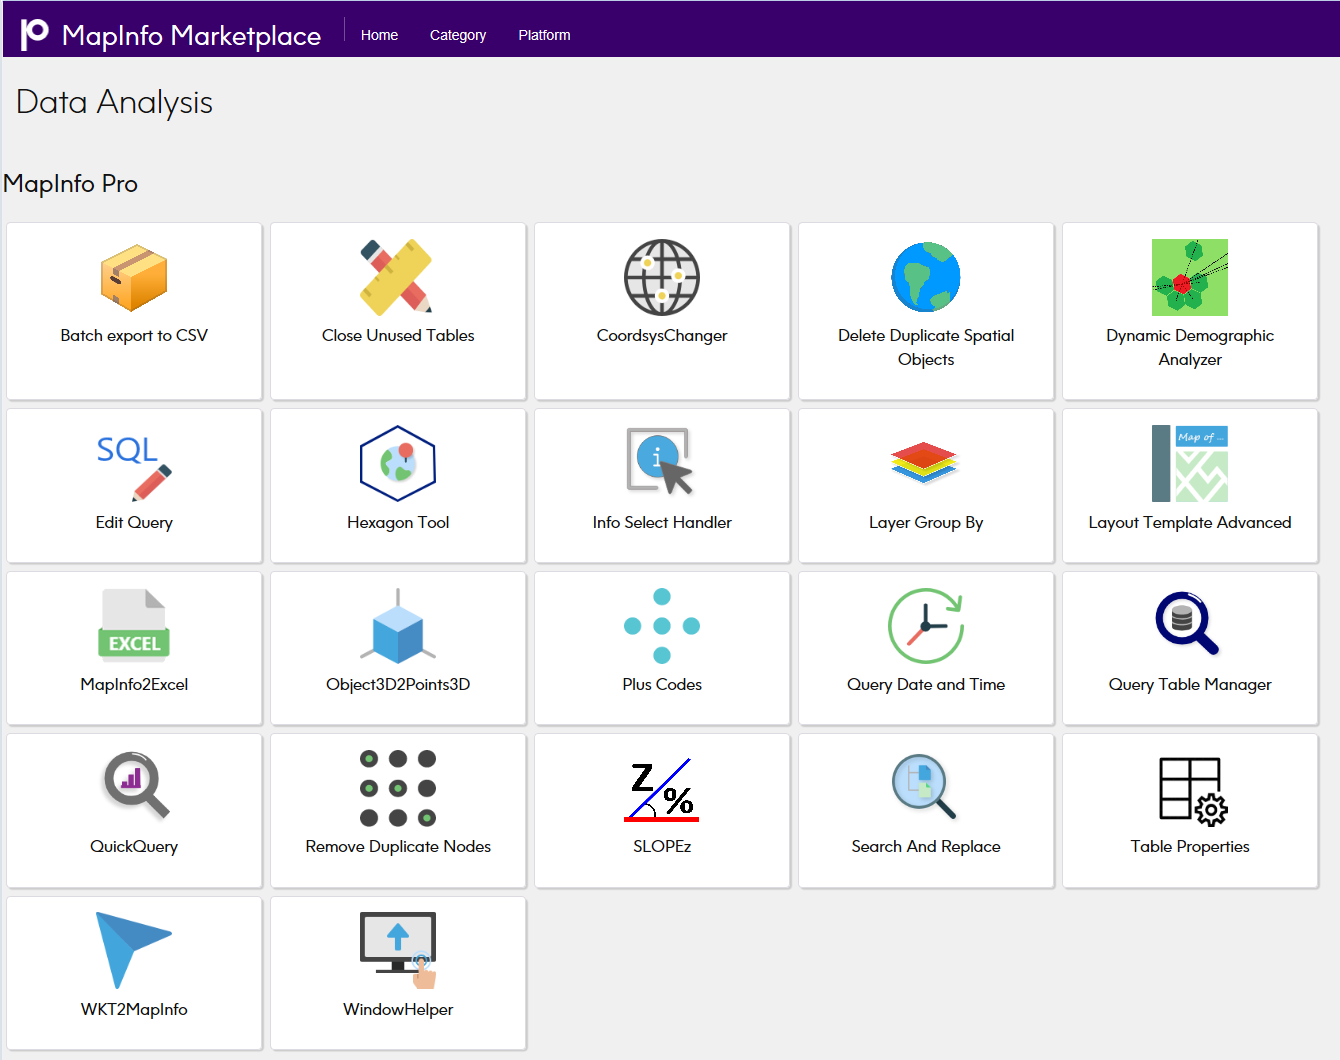Open the Plus Codes dots icon
1340x1060 pixels.
tap(662, 626)
